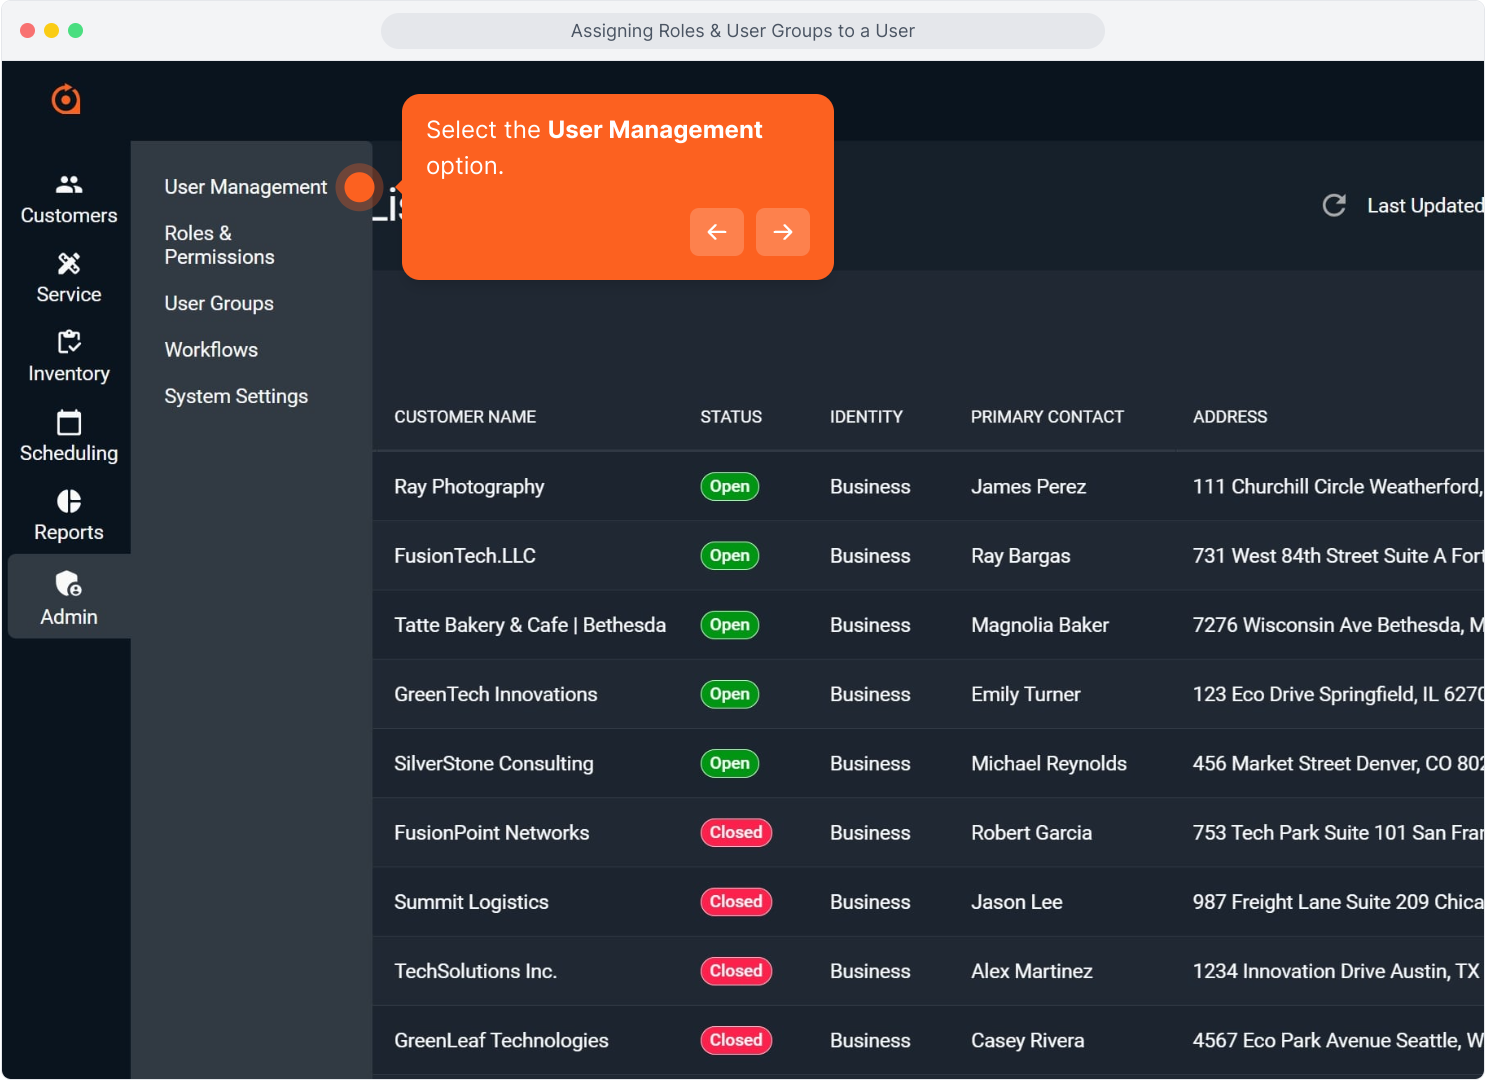Go to the next tutorial step
Viewport: 1486px width, 1080px height.
pos(783,232)
